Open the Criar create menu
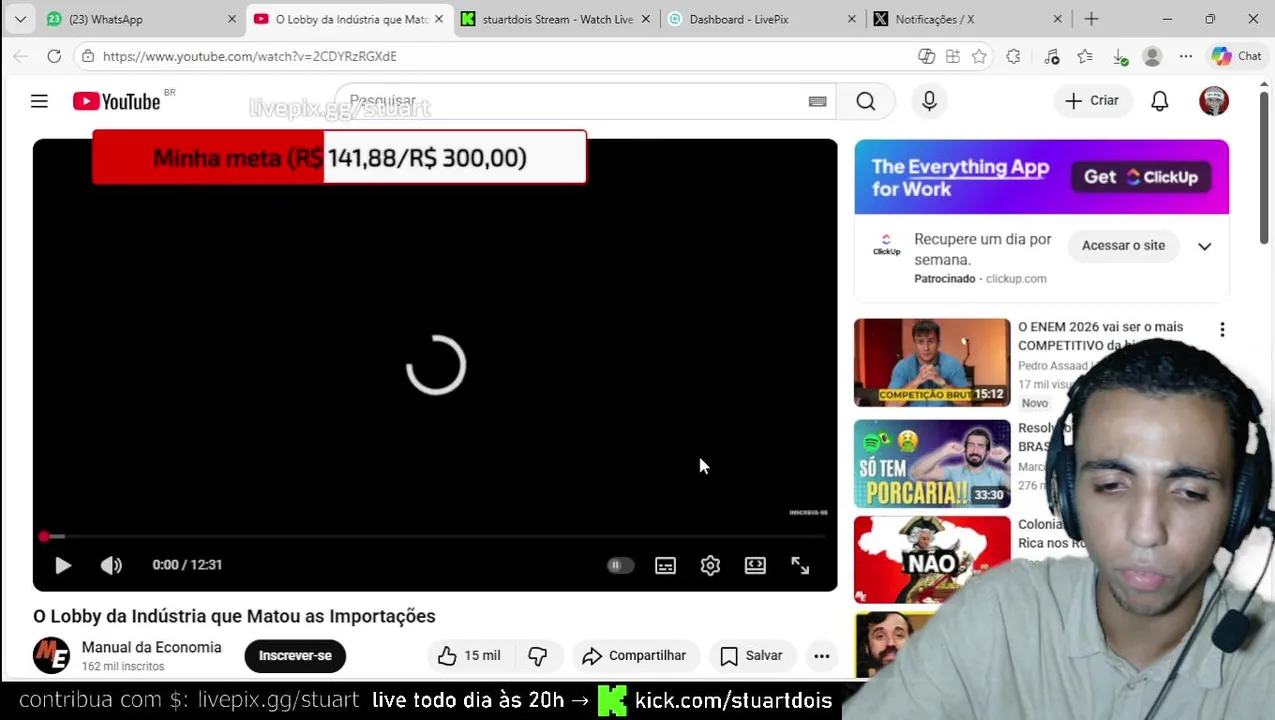 1092,100
